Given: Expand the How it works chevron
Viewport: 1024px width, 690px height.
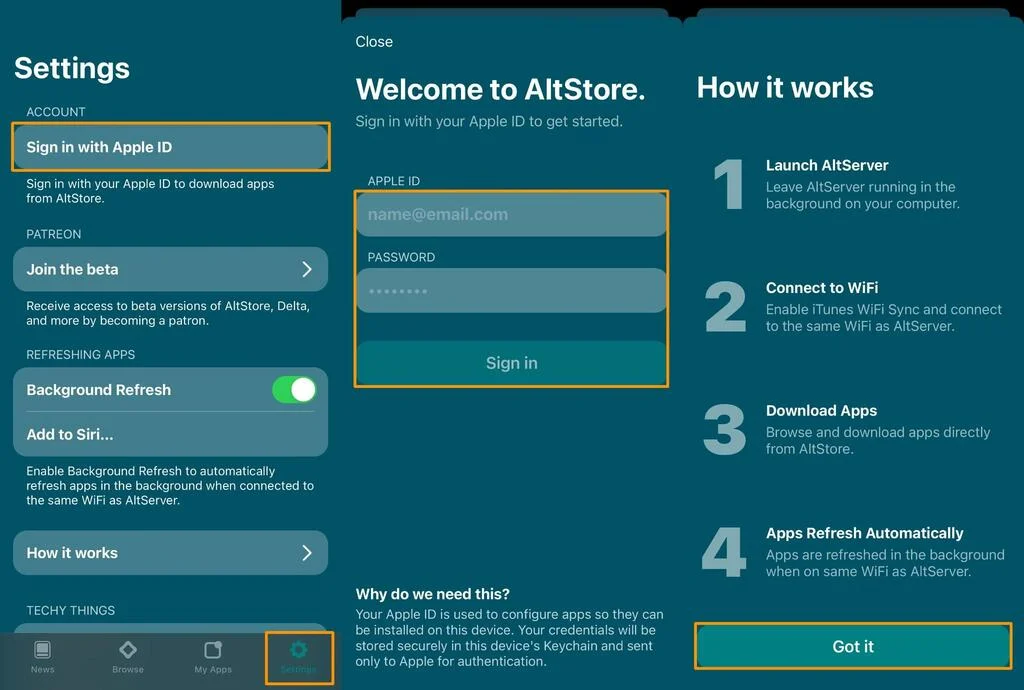Looking at the screenshot, I should pyautogui.click(x=307, y=553).
